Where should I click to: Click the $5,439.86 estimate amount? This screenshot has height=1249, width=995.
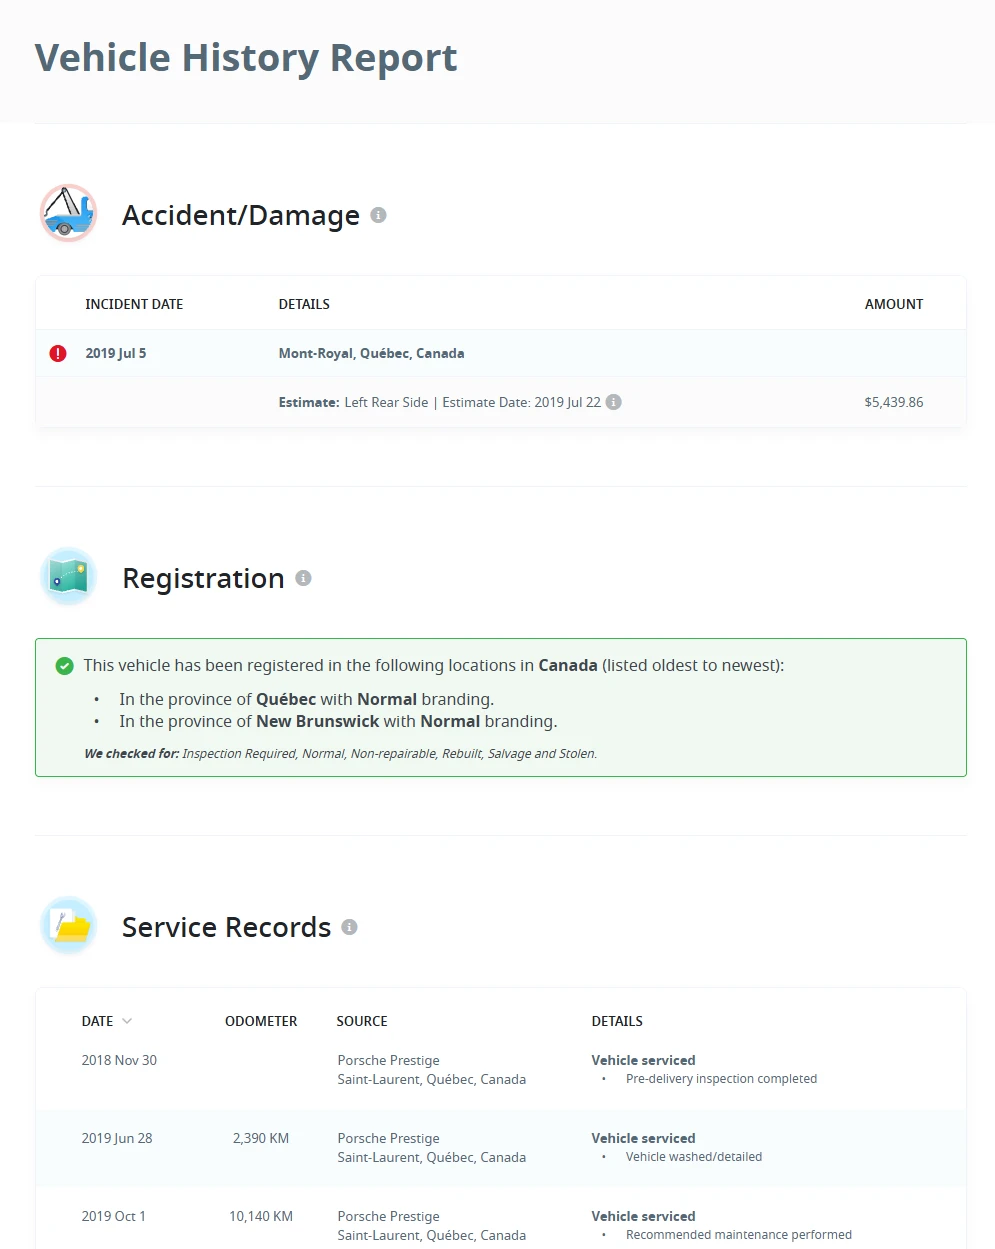click(x=894, y=402)
